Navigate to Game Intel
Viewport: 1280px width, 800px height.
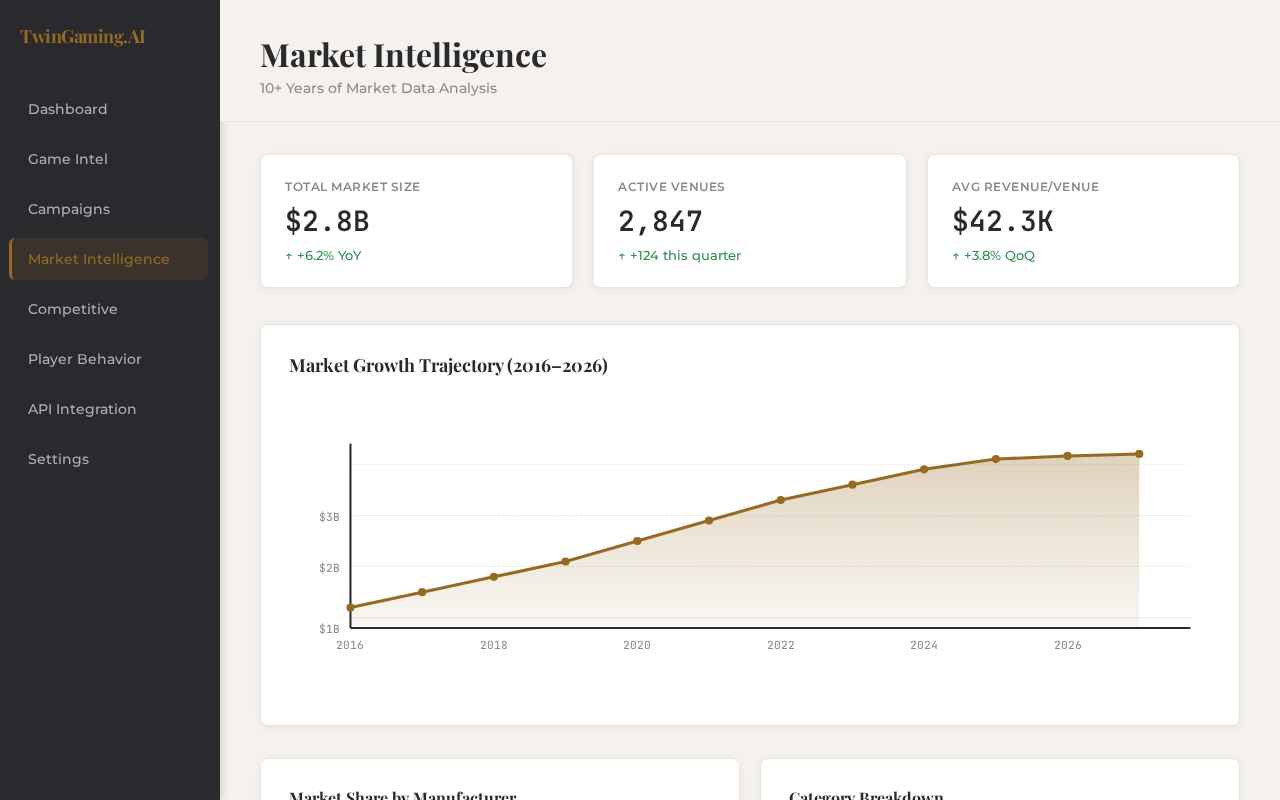click(68, 158)
